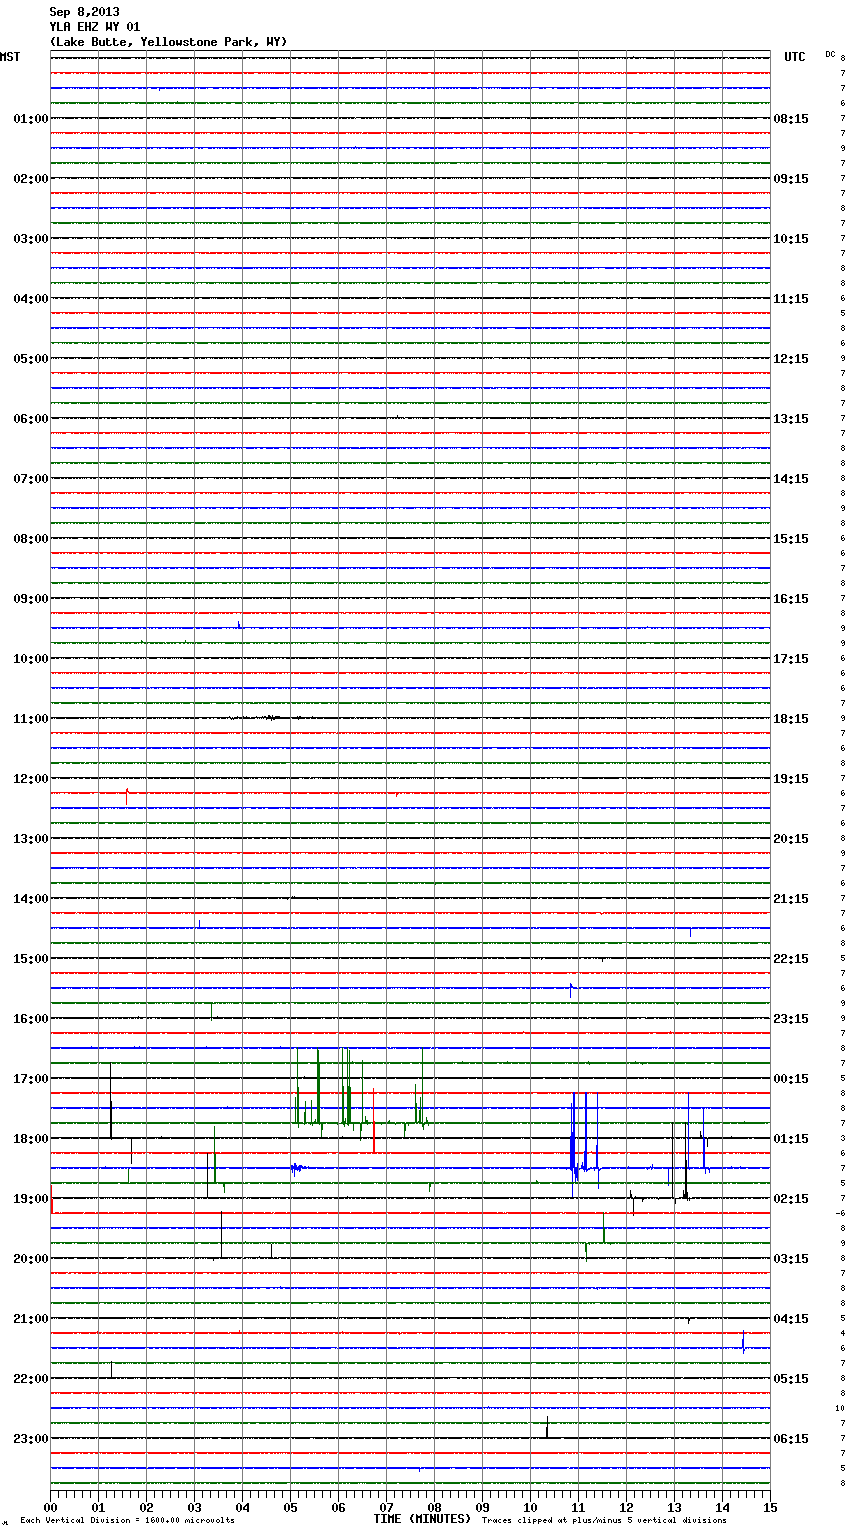Click the 17:00 MST time label
Image resolution: width=850 pixels, height=1534 pixels.
pos(31,1079)
